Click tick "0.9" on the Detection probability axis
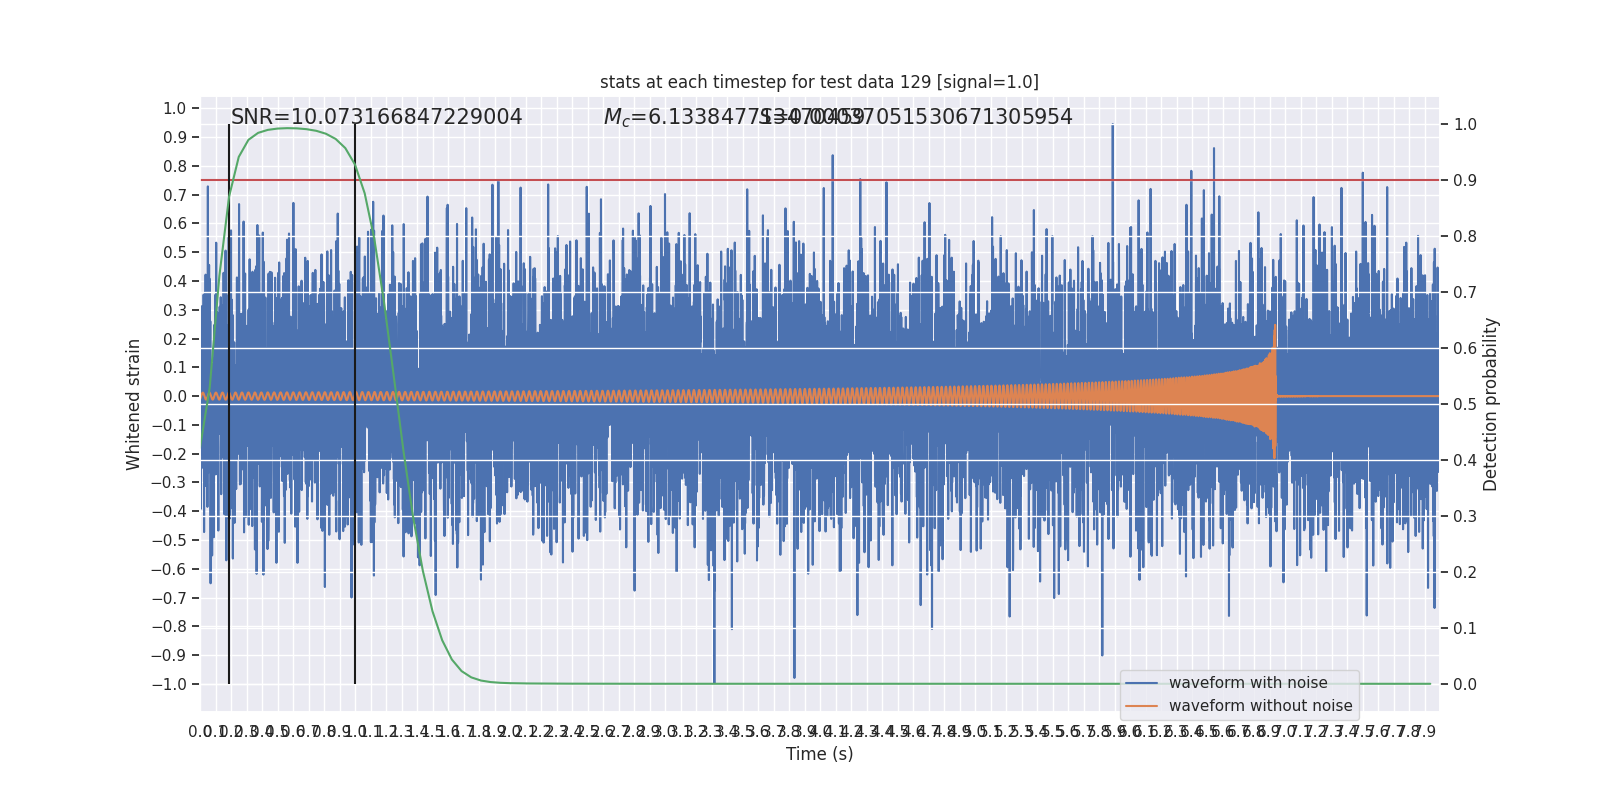Screen dimensions: 1600x800 tap(1465, 180)
